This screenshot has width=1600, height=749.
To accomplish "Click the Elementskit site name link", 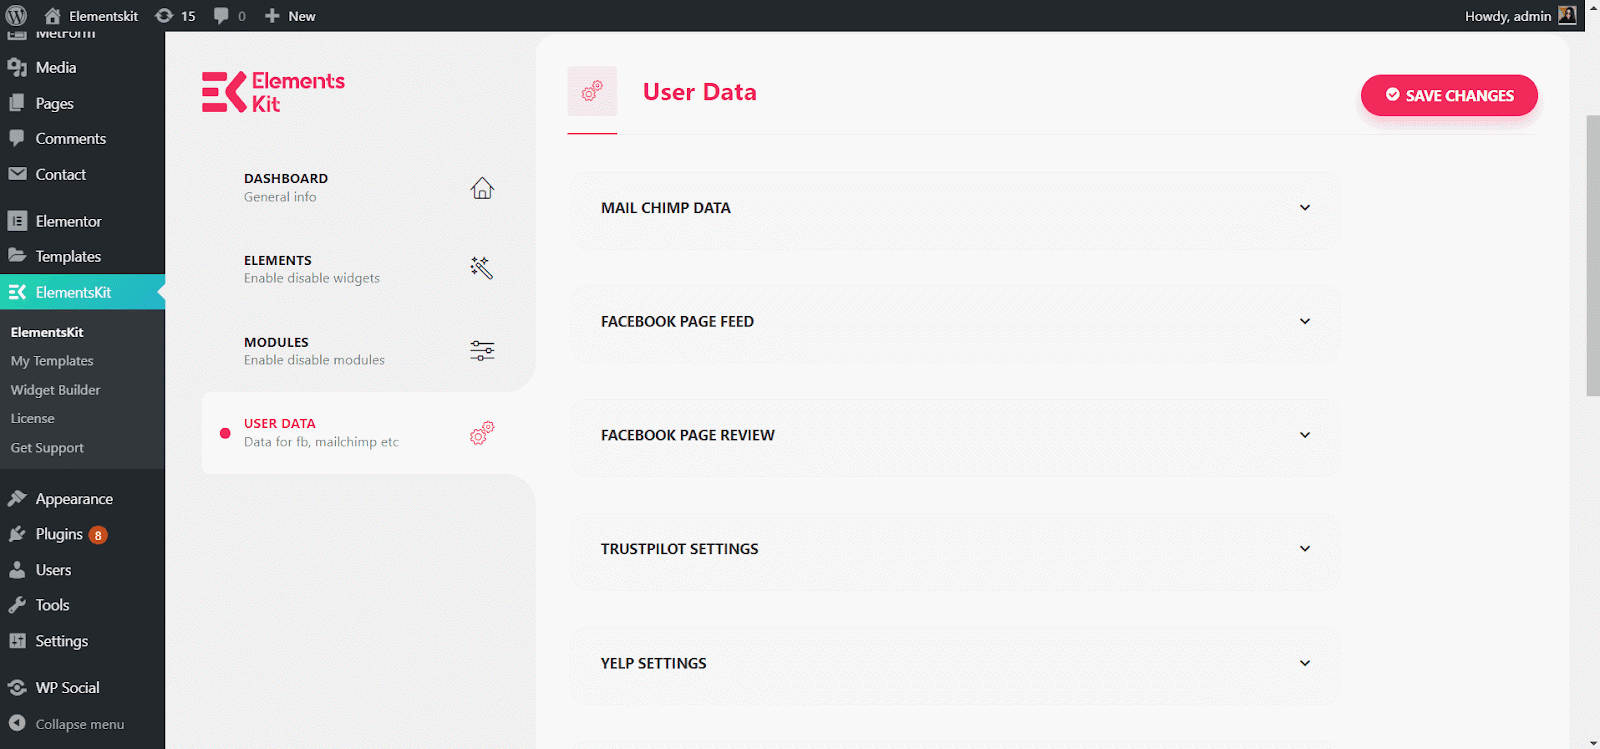I will (103, 16).
